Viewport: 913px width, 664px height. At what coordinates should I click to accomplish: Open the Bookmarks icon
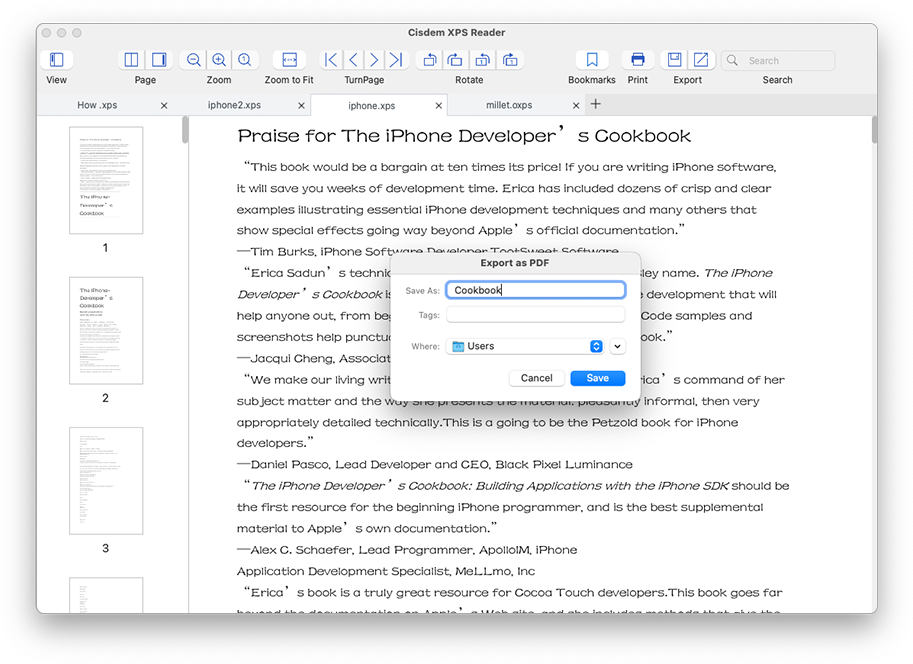pos(592,60)
